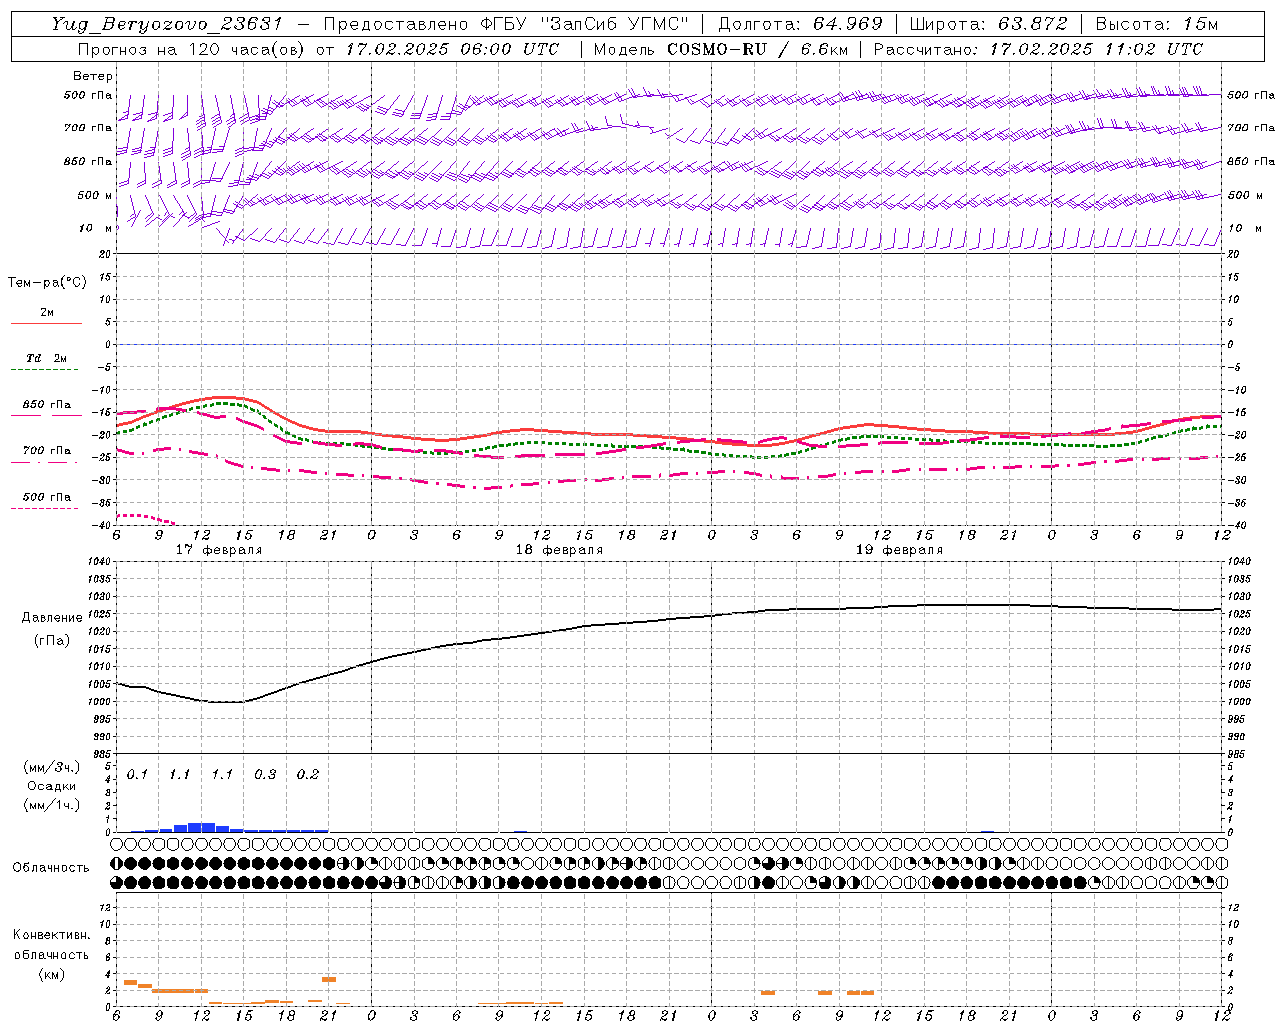The image size is (1280, 1024).
Task: Select the model name COSMO-RU / 6.6км
Action: (757, 49)
